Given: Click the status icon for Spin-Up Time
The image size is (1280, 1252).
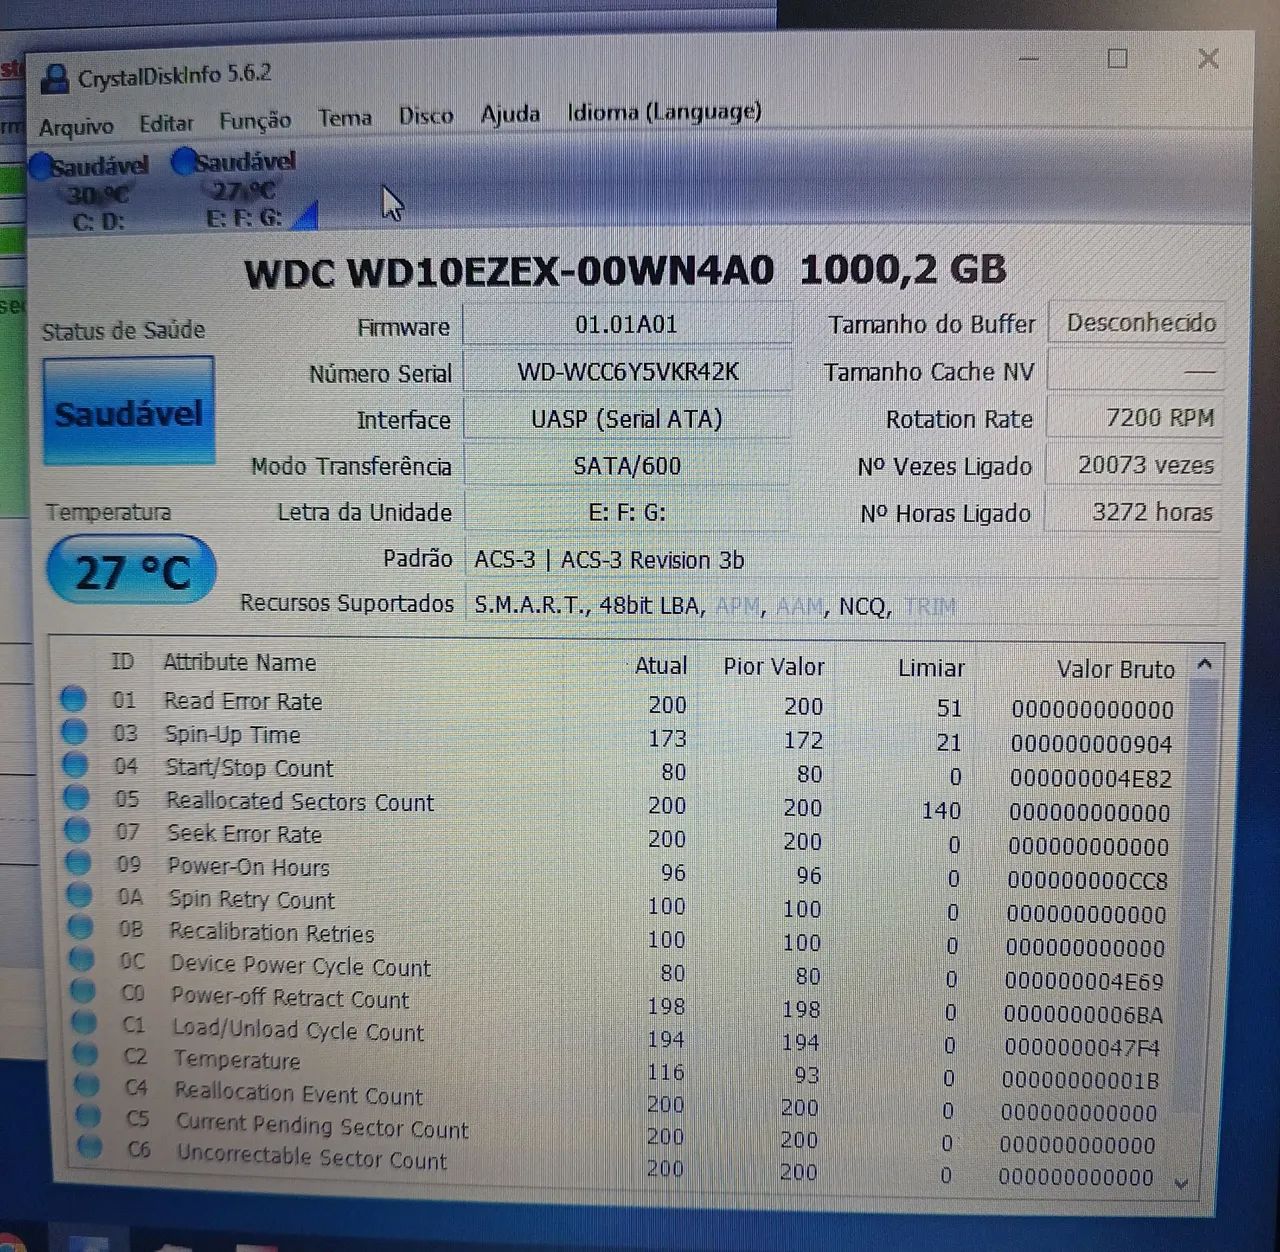Looking at the screenshot, I should (74, 732).
